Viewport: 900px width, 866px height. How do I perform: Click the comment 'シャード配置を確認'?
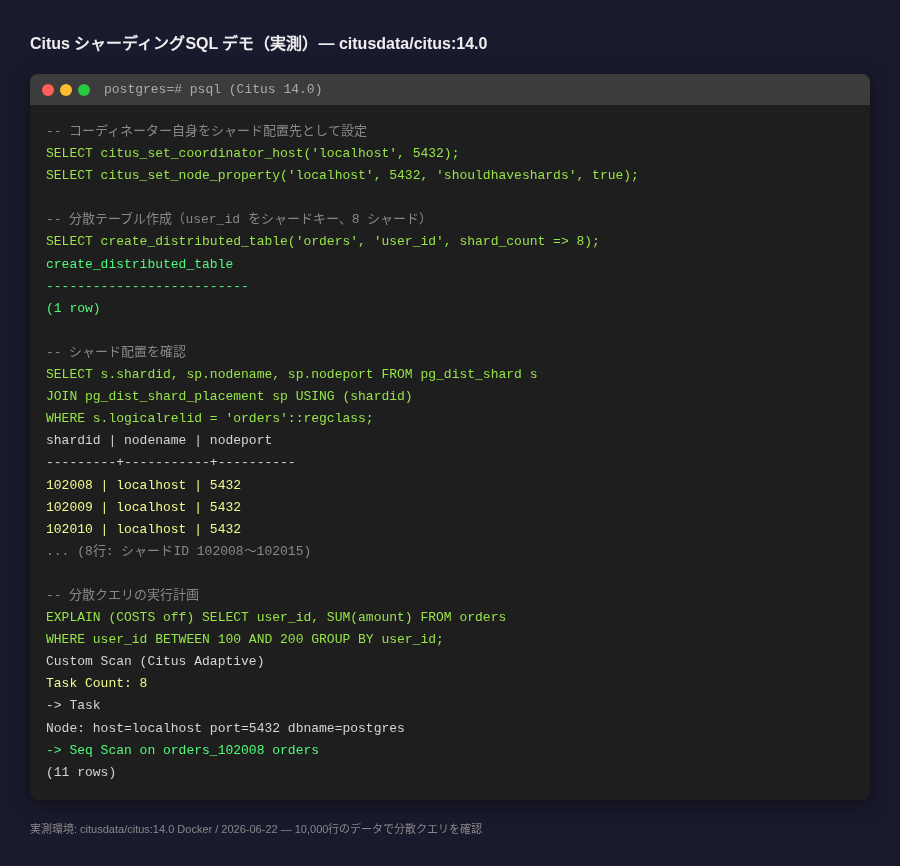pyautogui.click(x=116, y=351)
